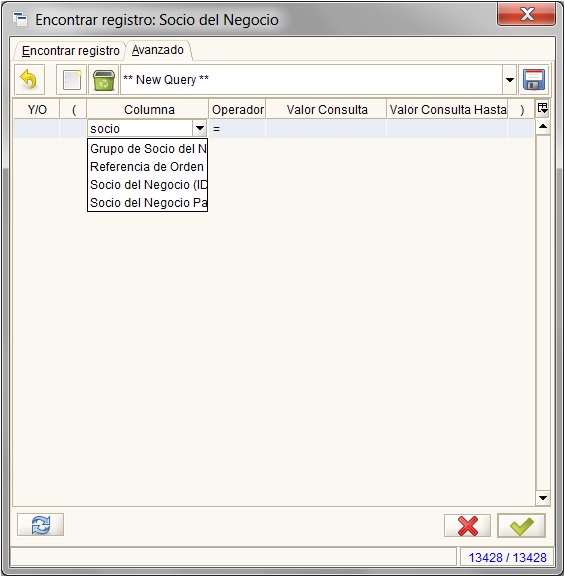Click the operator cell showing equals sign

pyautogui.click(x=237, y=128)
